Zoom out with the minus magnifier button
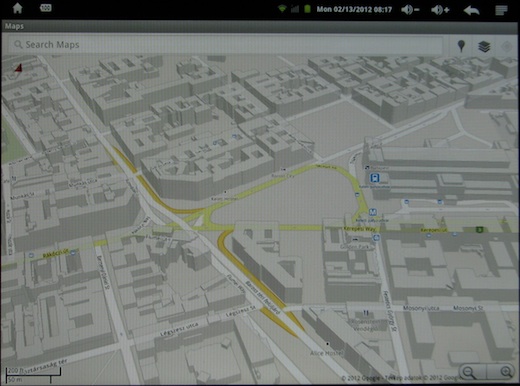 (x=470, y=372)
